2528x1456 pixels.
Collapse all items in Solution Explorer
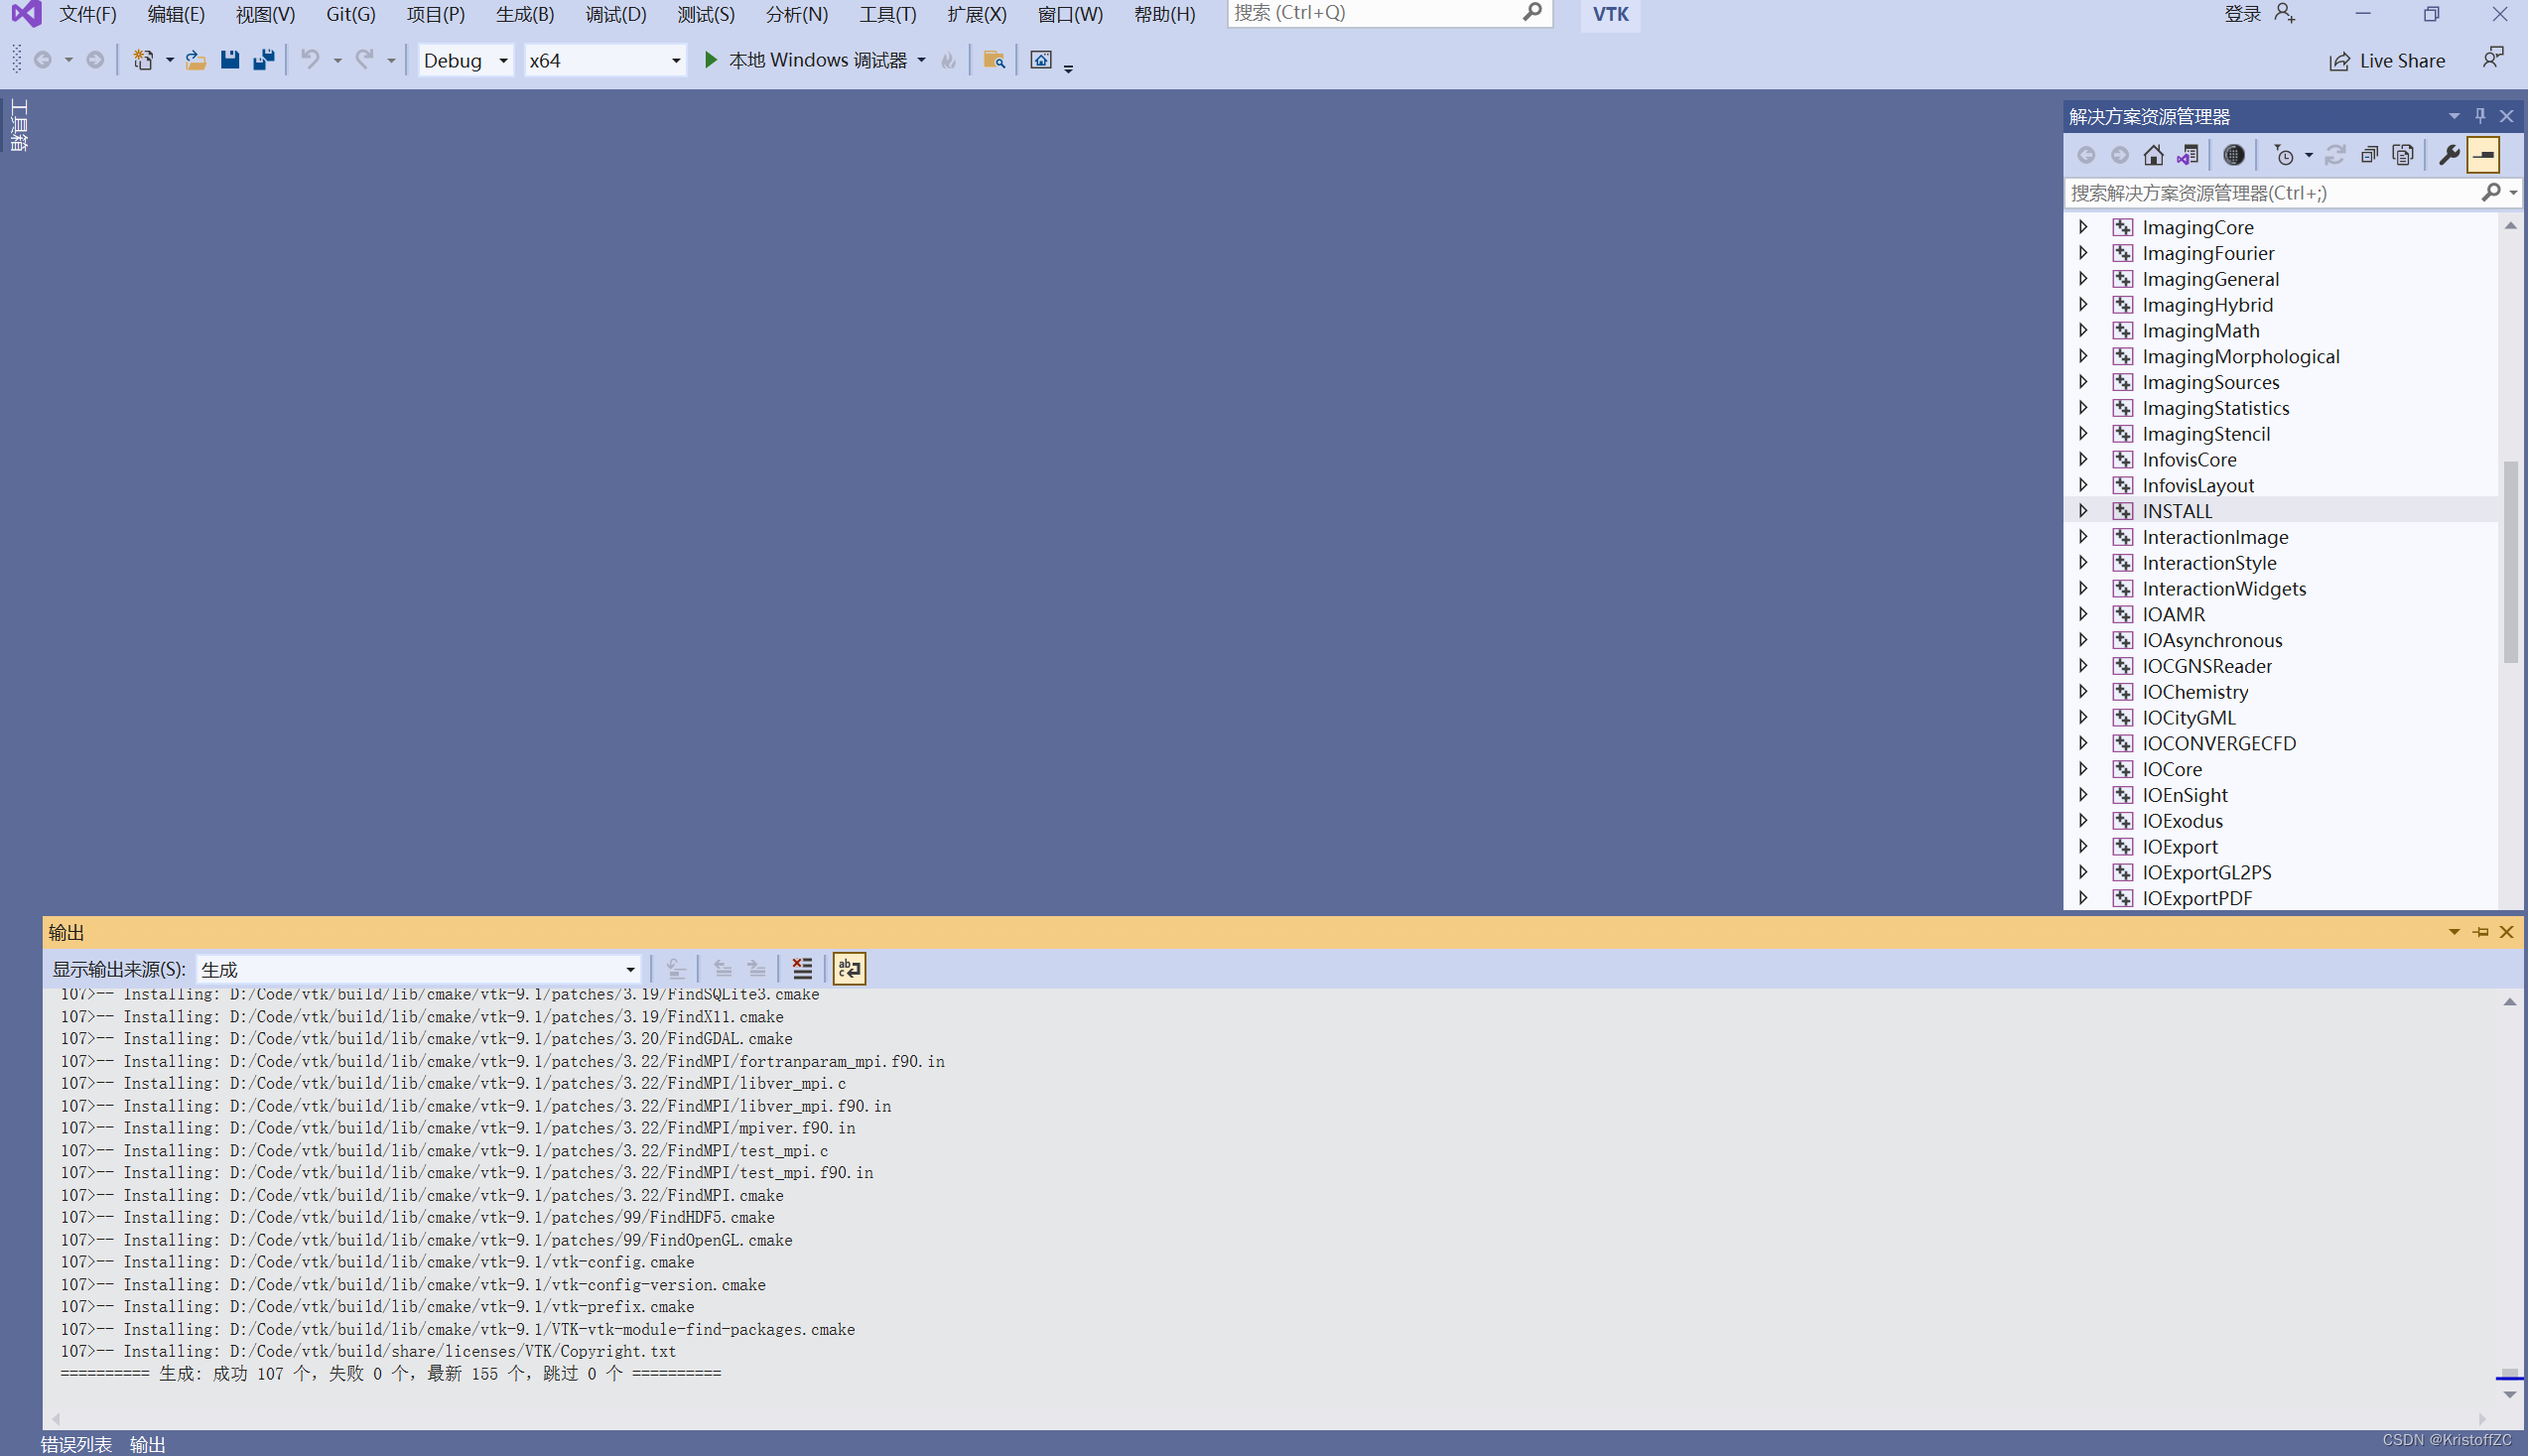(x=2369, y=155)
